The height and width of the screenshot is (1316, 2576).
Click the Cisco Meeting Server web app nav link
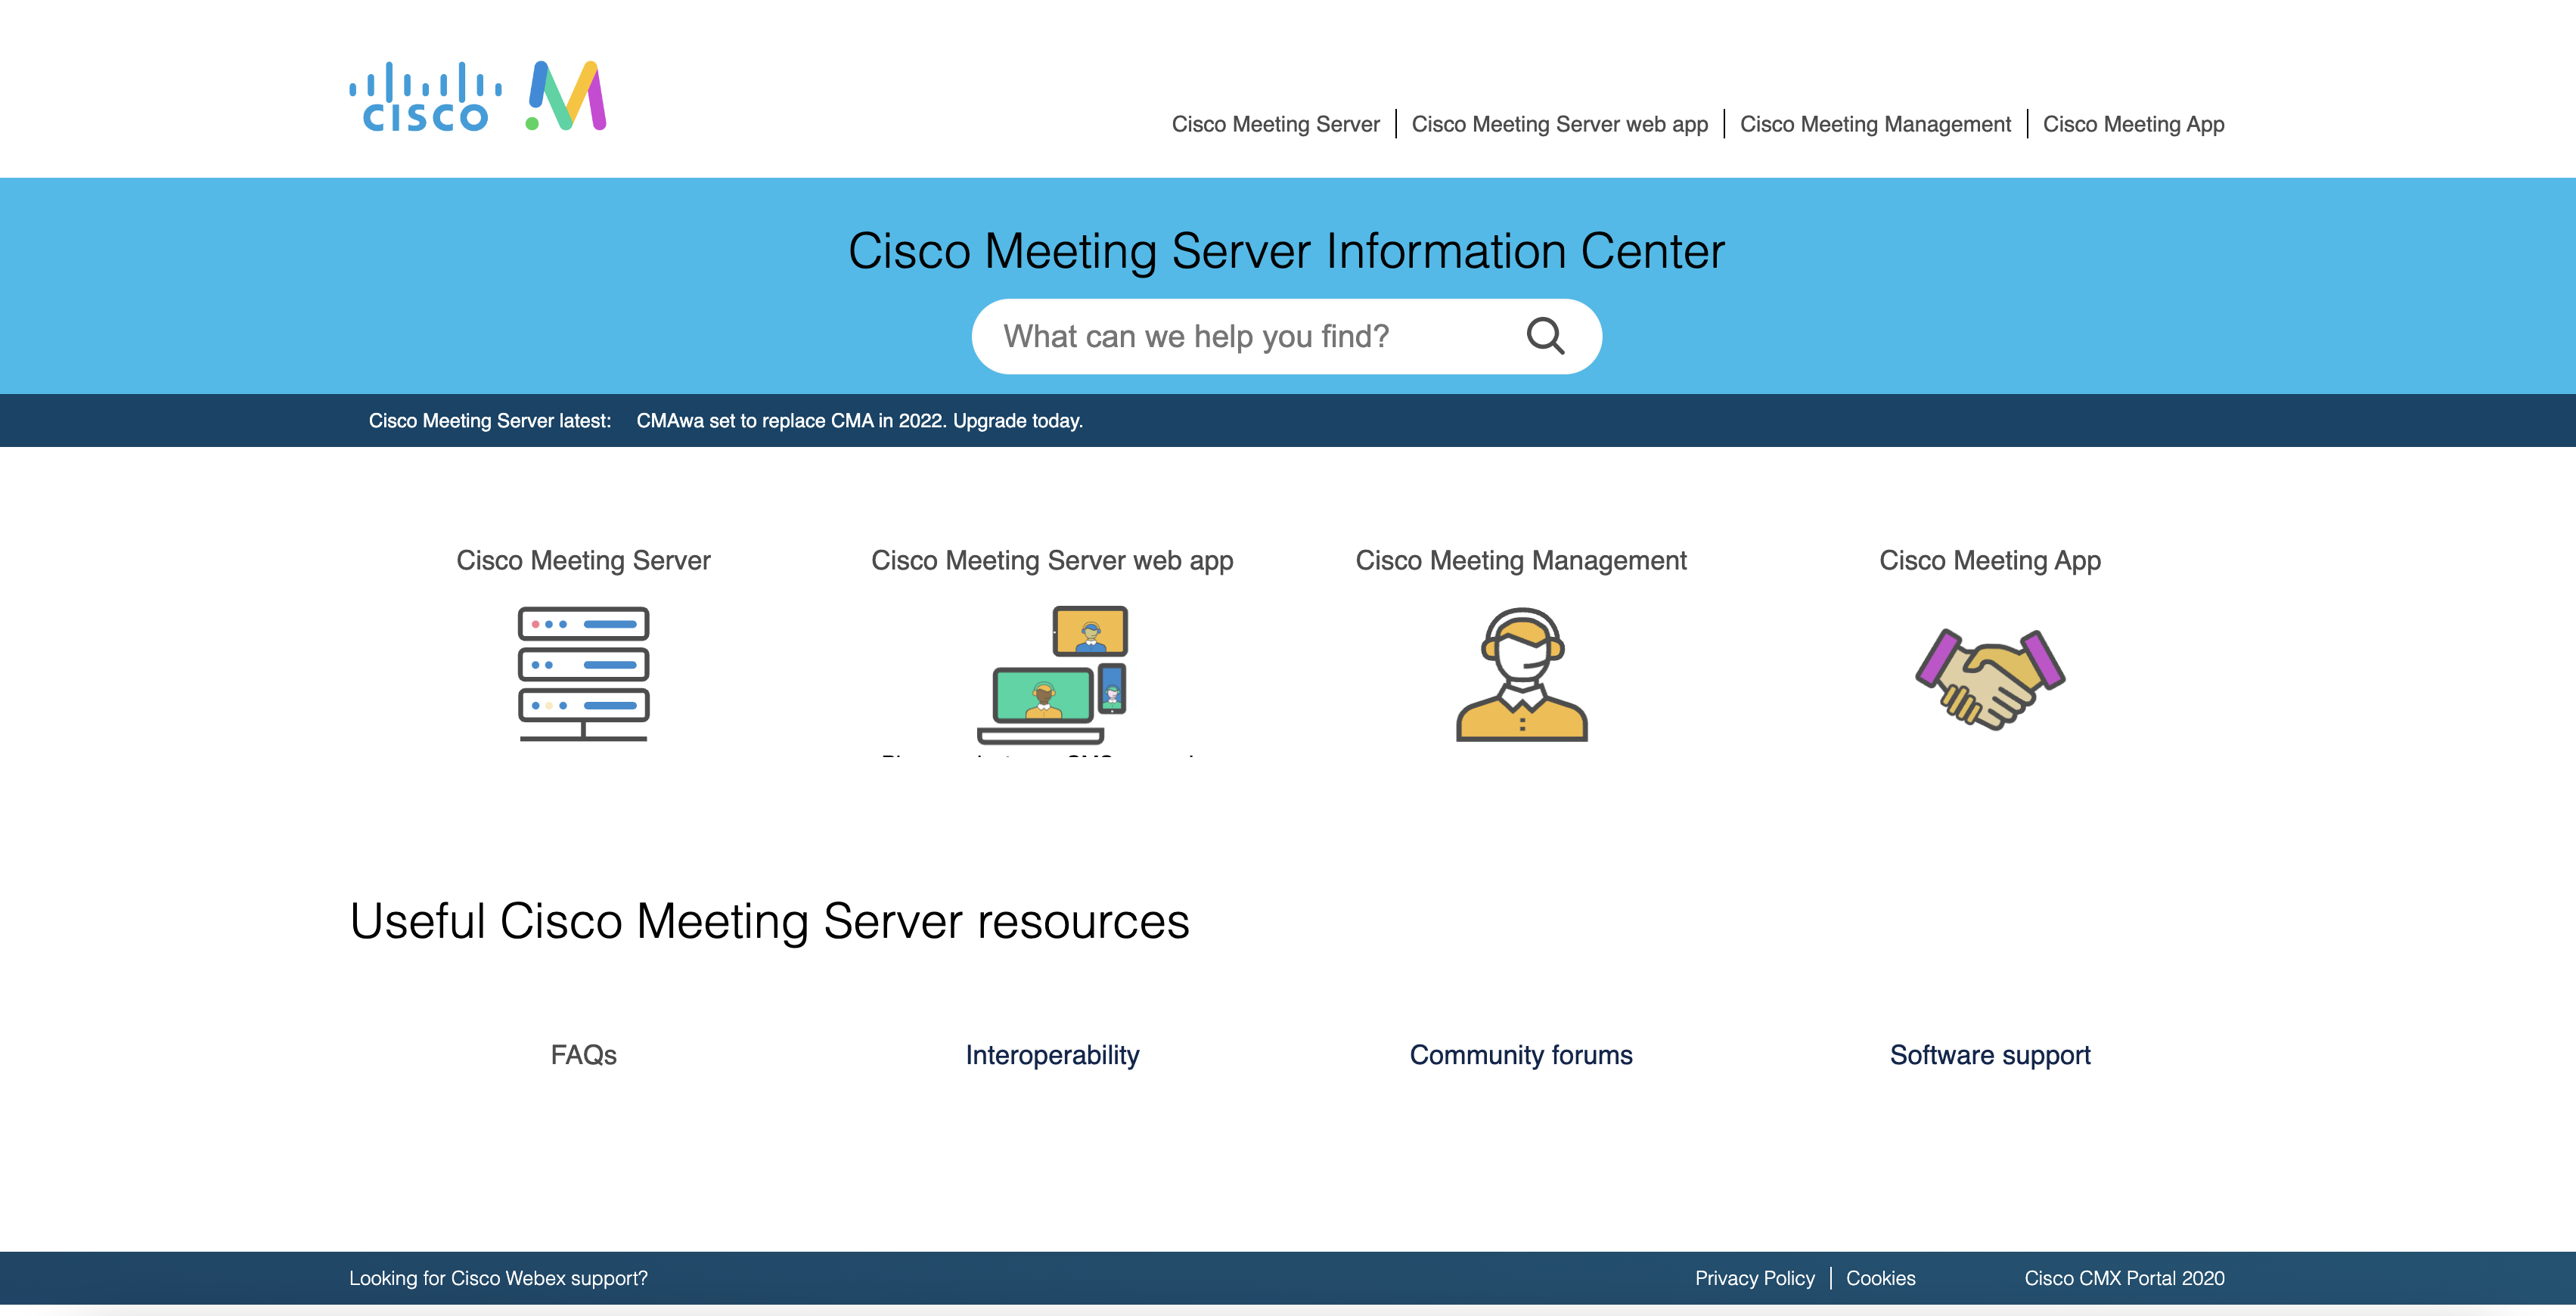pos(1559,123)
